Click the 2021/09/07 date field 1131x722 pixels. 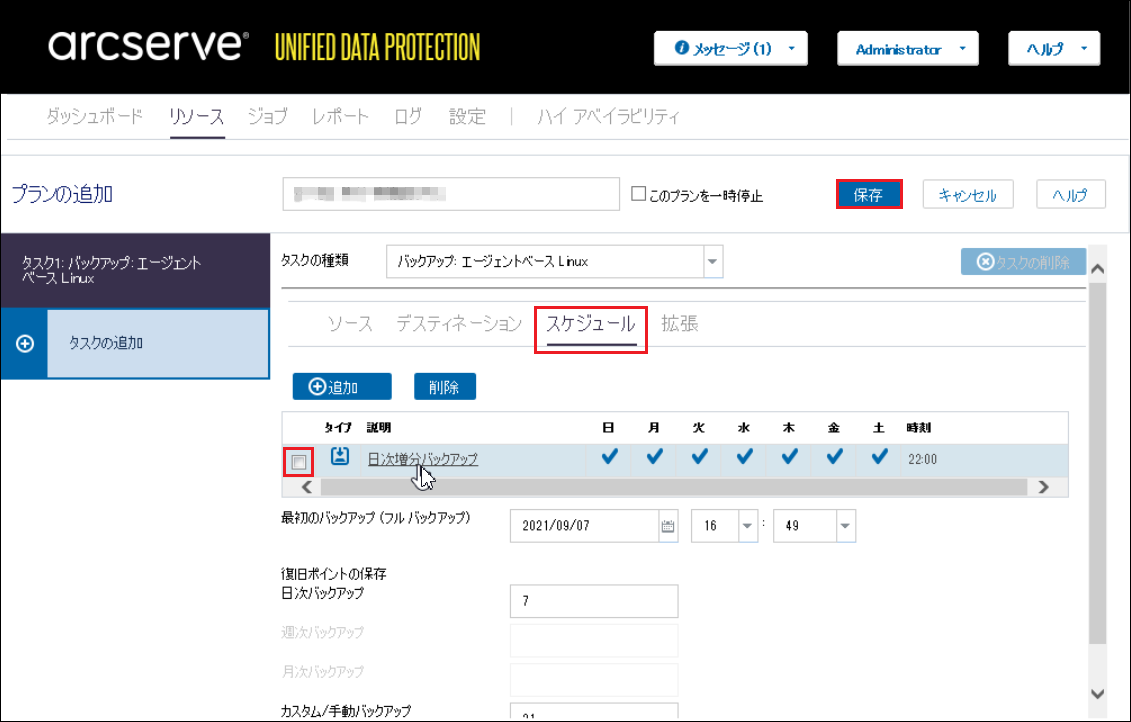[584, 526]
